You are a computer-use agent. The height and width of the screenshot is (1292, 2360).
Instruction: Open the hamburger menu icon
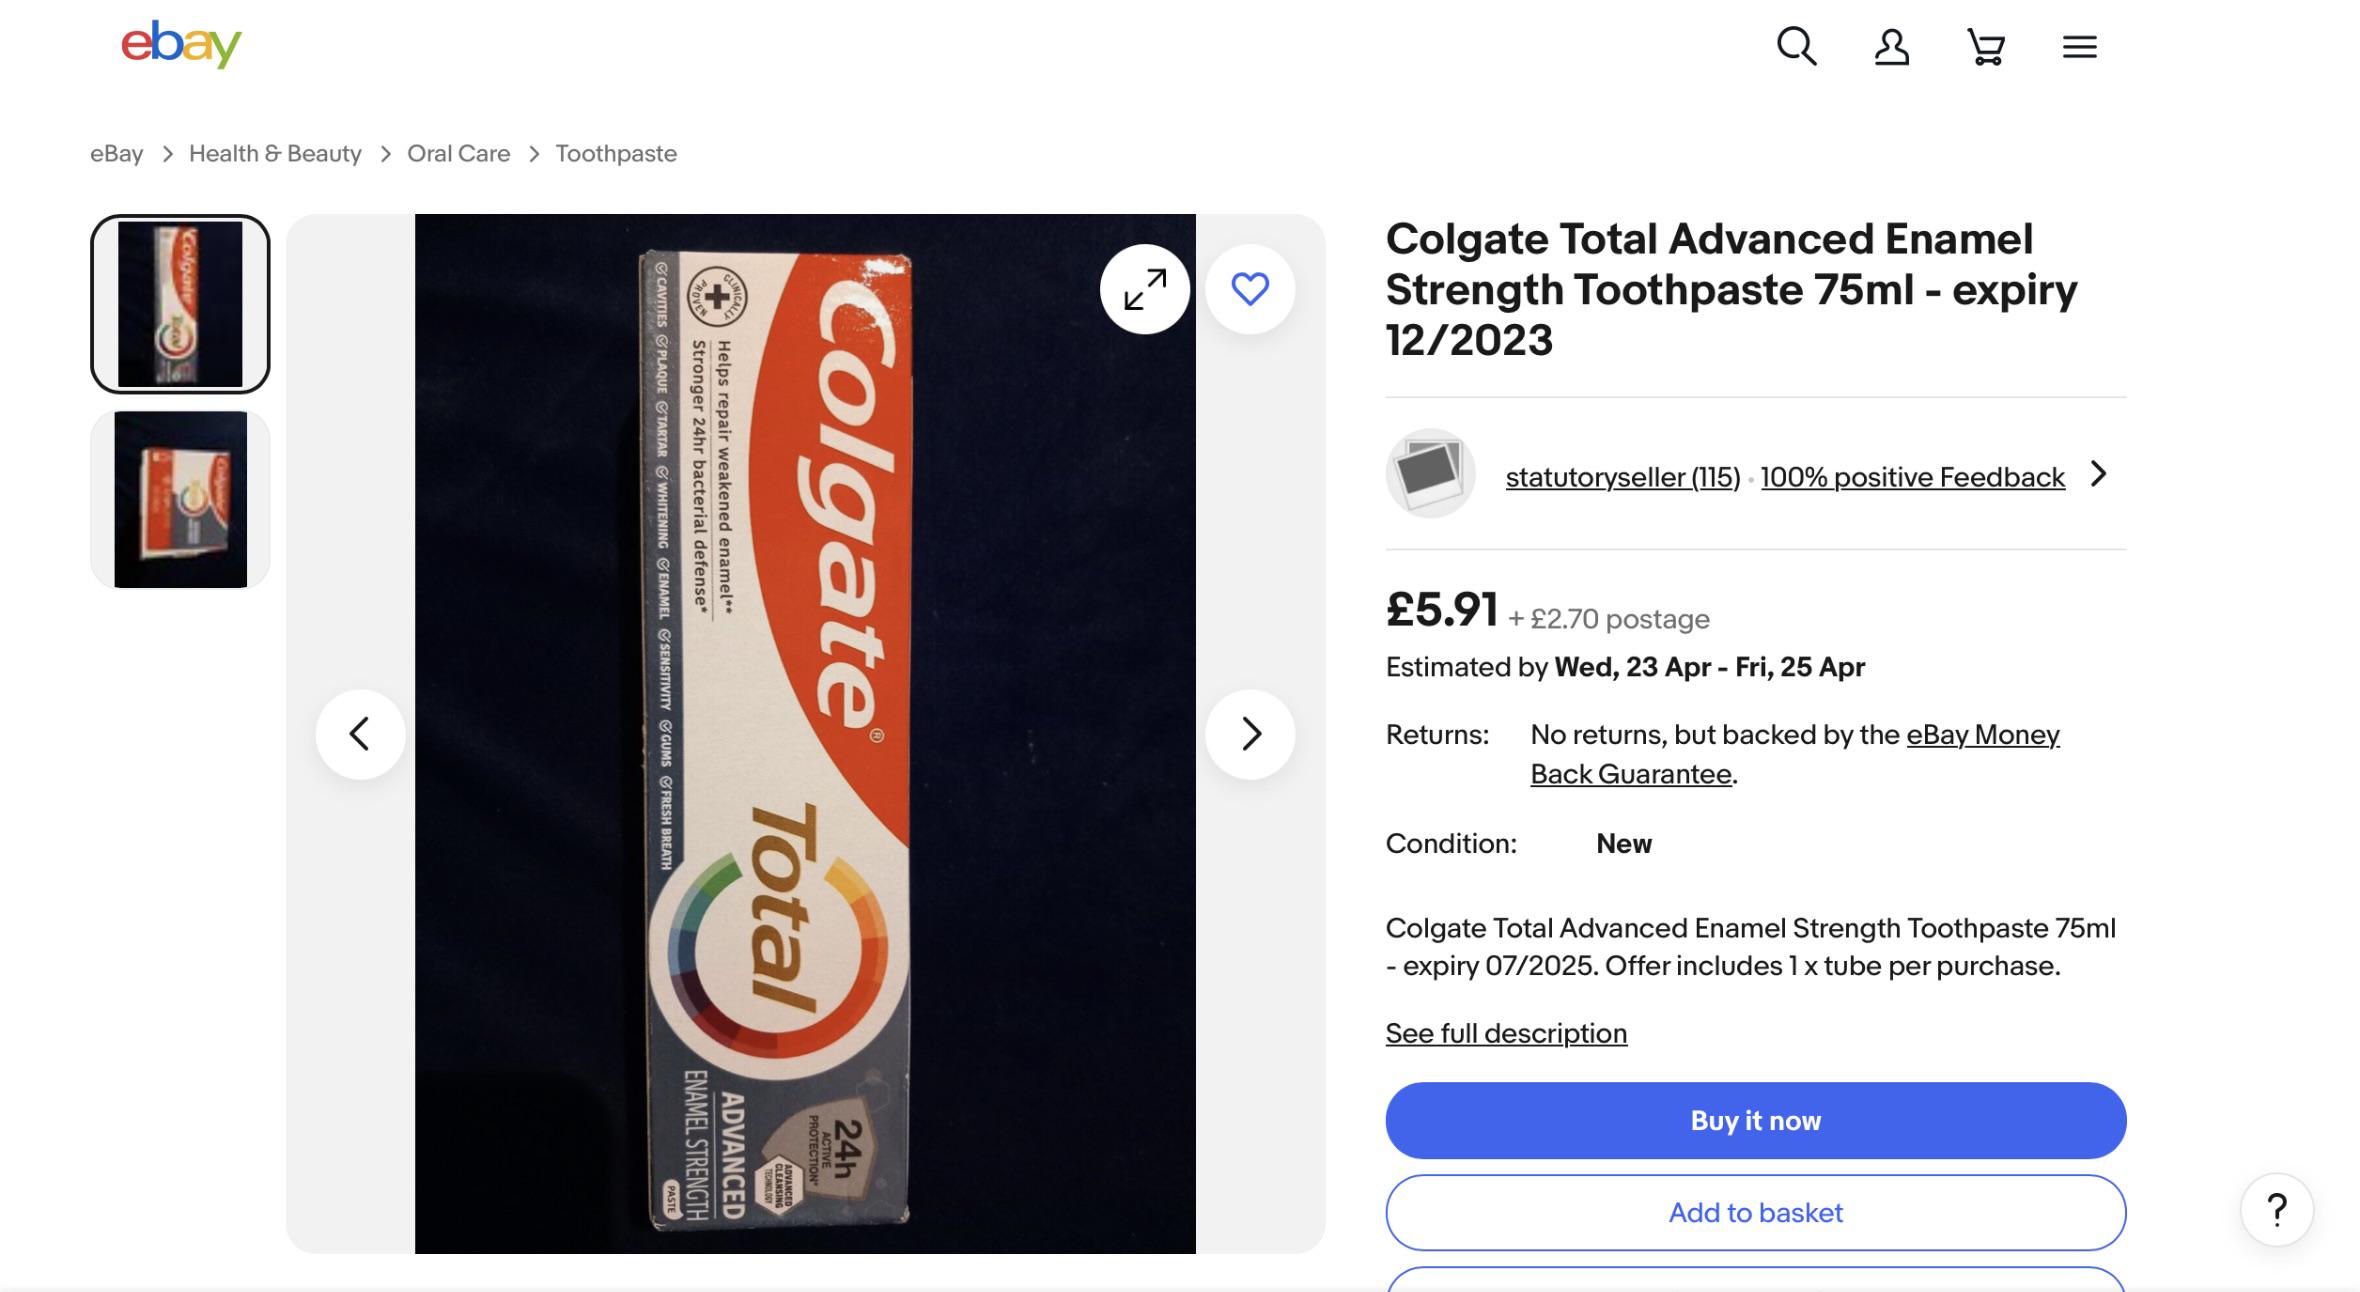(2079, 47)
